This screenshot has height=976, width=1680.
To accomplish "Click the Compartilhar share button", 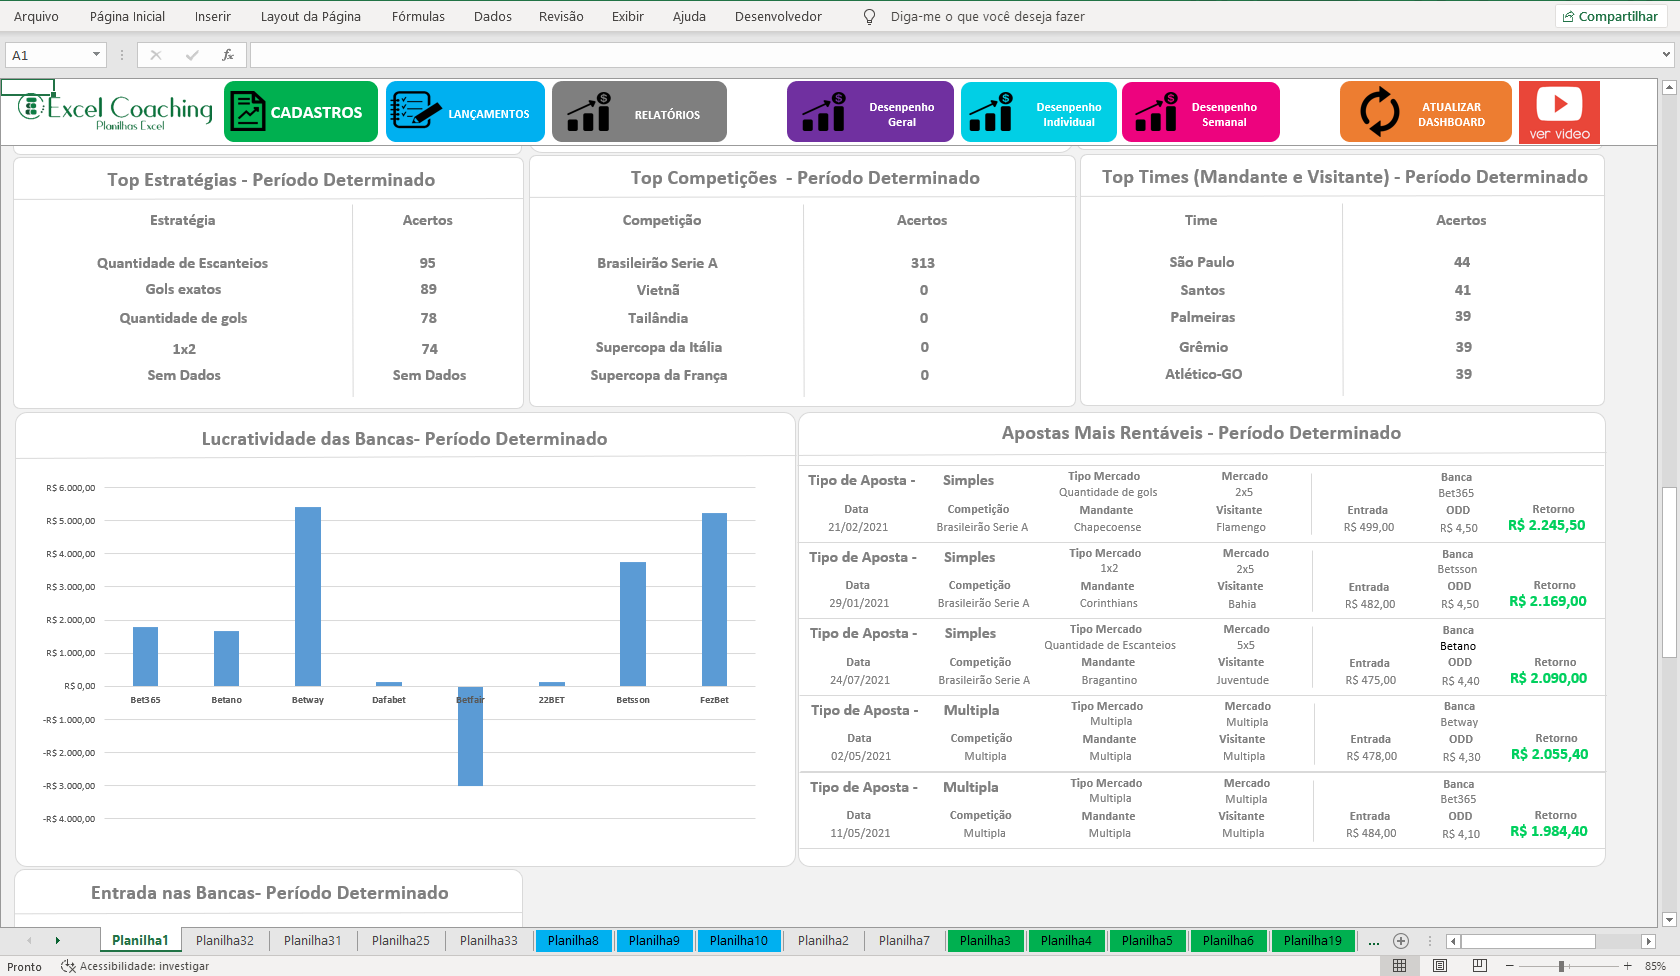I will click(x=1610, y=16).
